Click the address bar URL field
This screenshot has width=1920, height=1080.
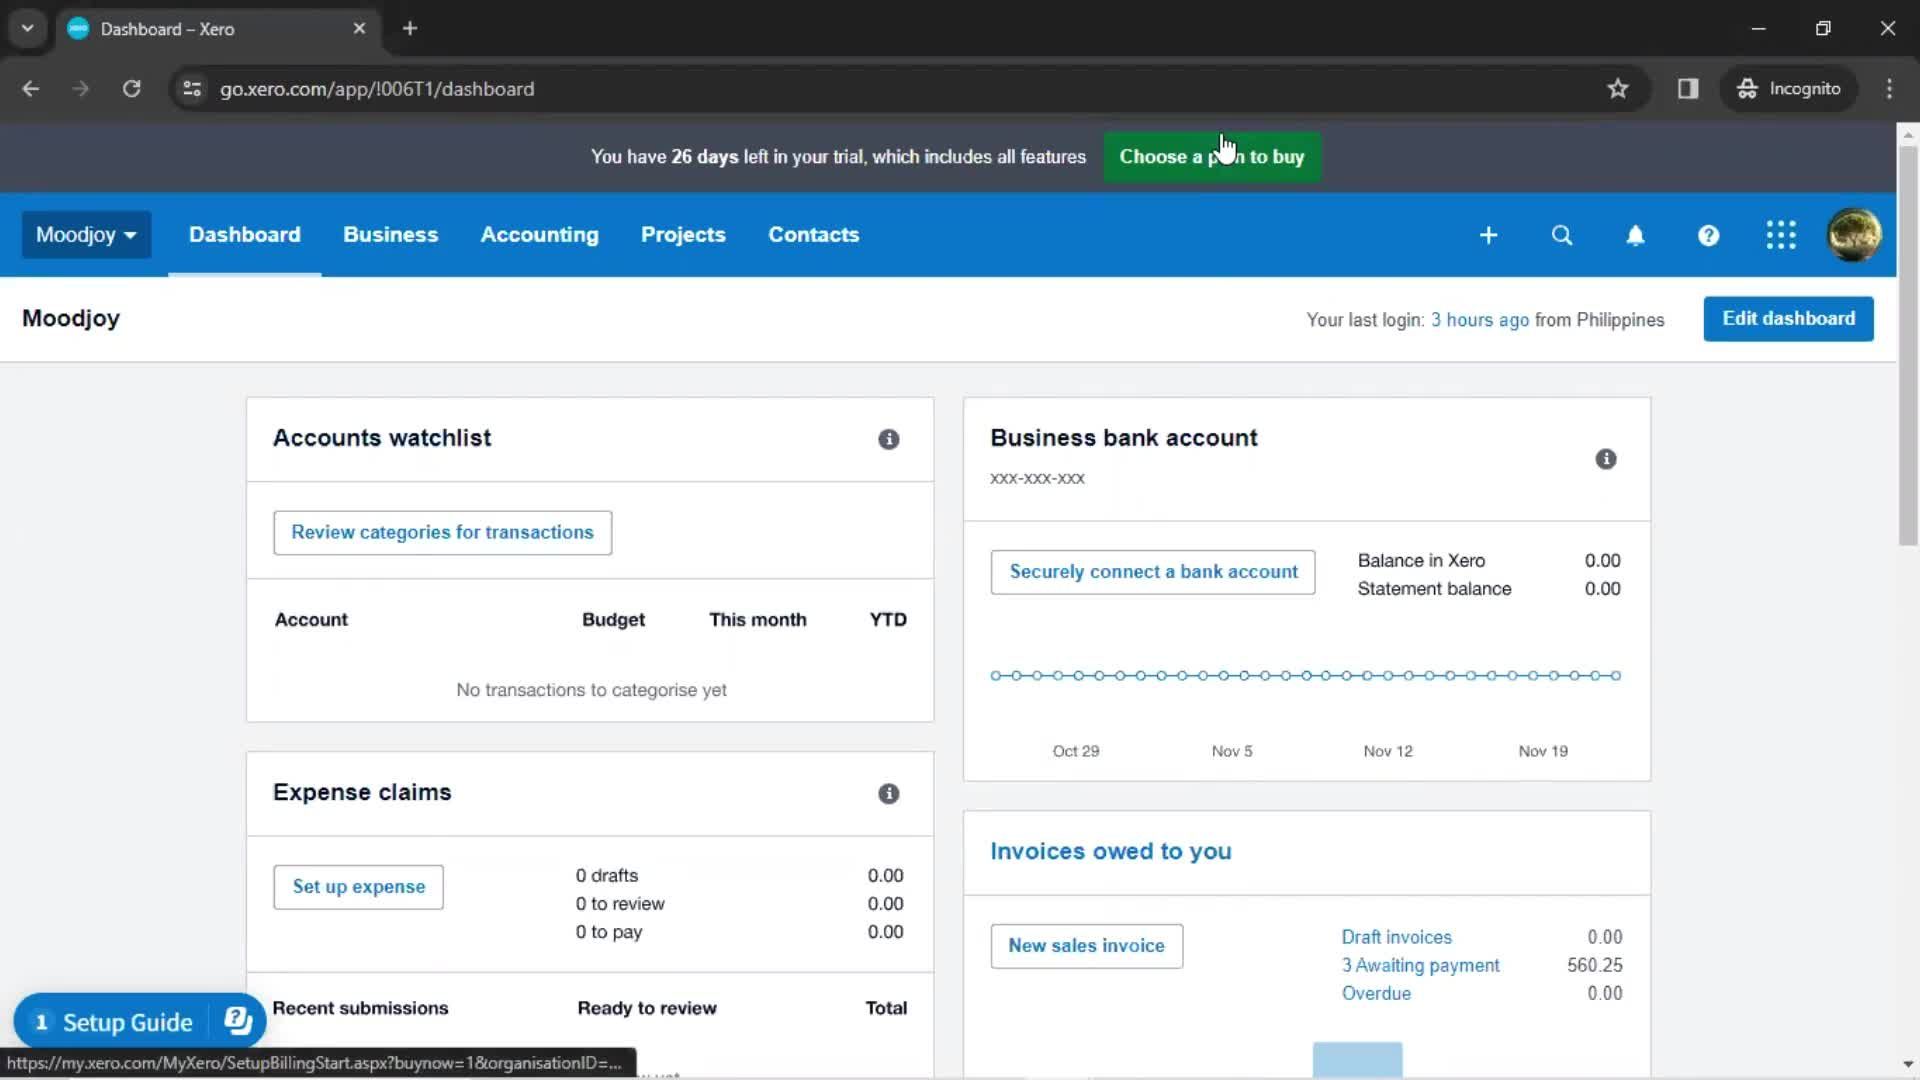click(x=900, y=89)
